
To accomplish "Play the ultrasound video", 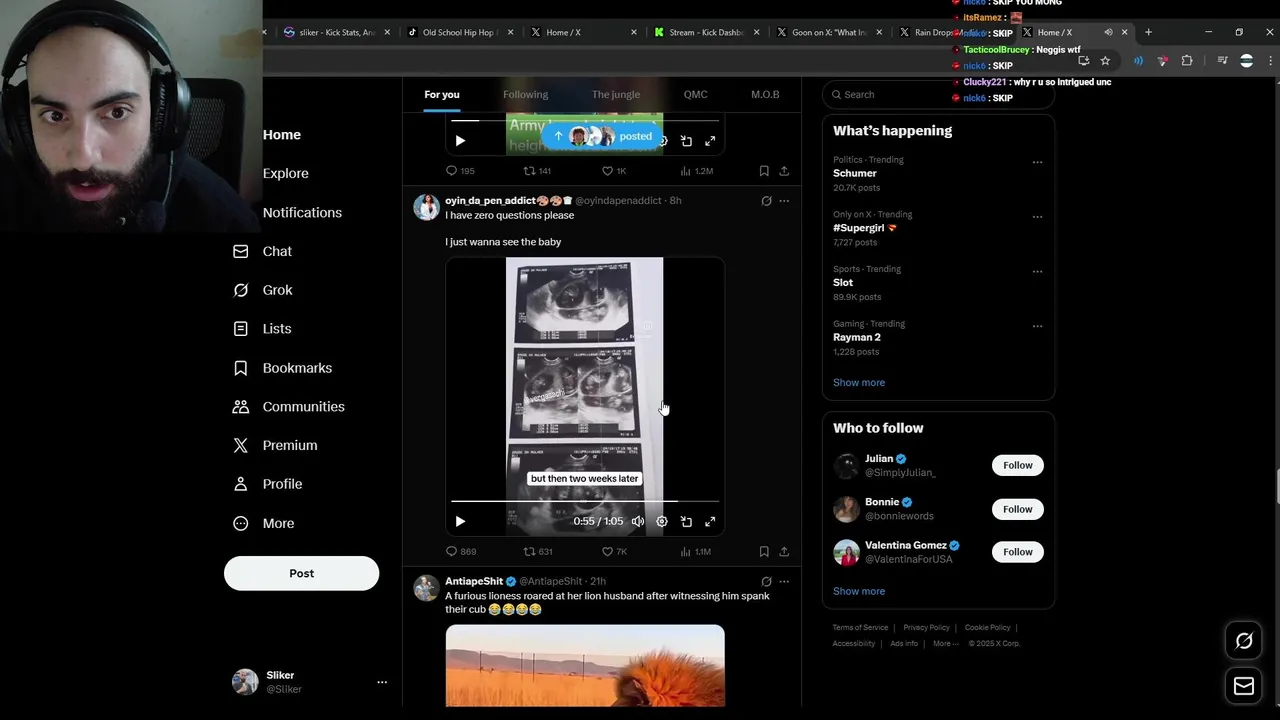I will tap(460, 521).
